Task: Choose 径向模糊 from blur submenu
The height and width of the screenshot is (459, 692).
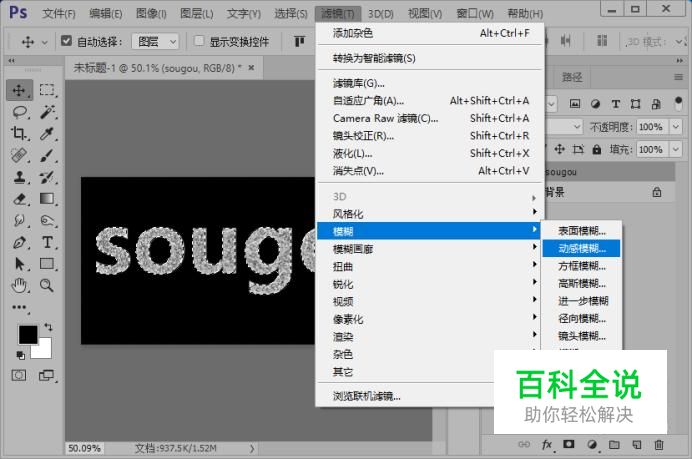Action: [x=581, y=318]
